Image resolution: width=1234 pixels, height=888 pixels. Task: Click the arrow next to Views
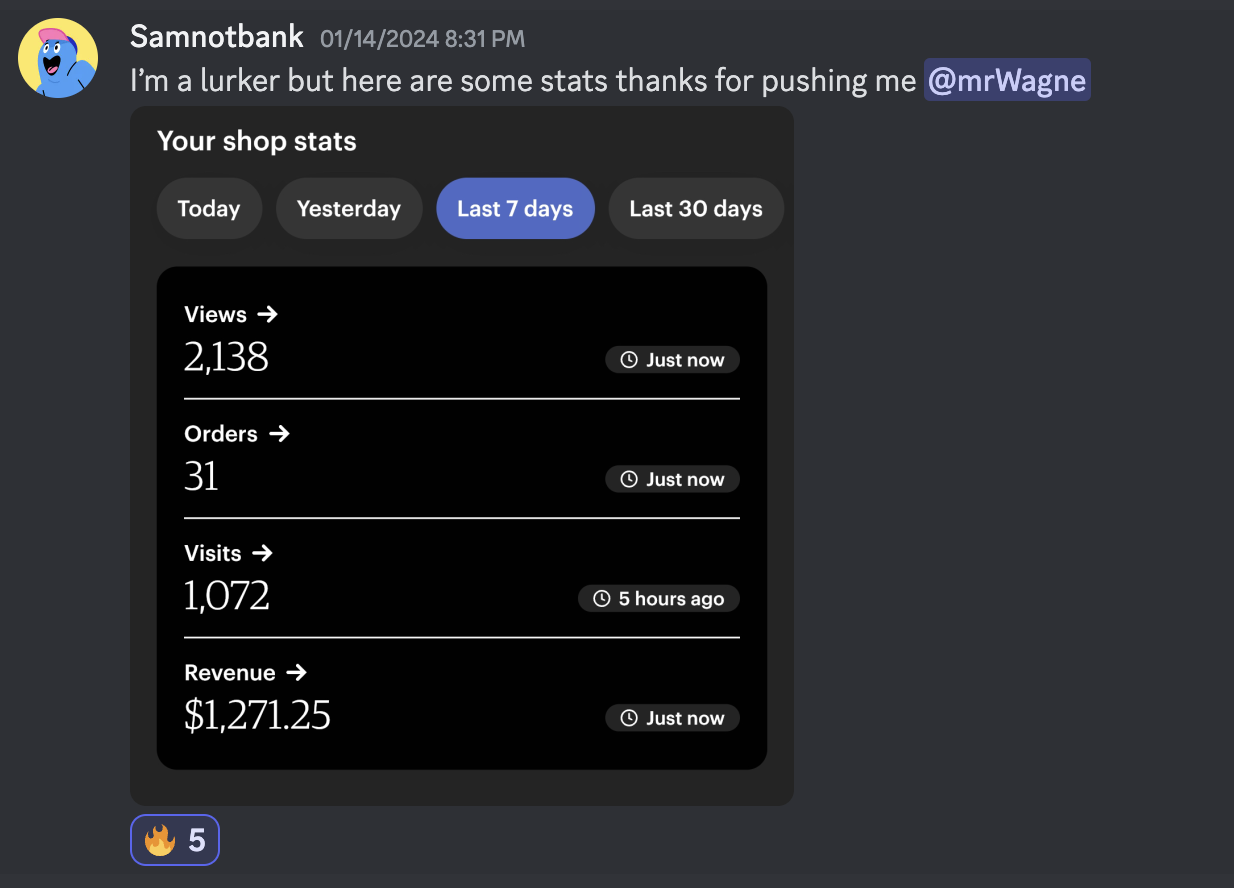tap(267, 314)
